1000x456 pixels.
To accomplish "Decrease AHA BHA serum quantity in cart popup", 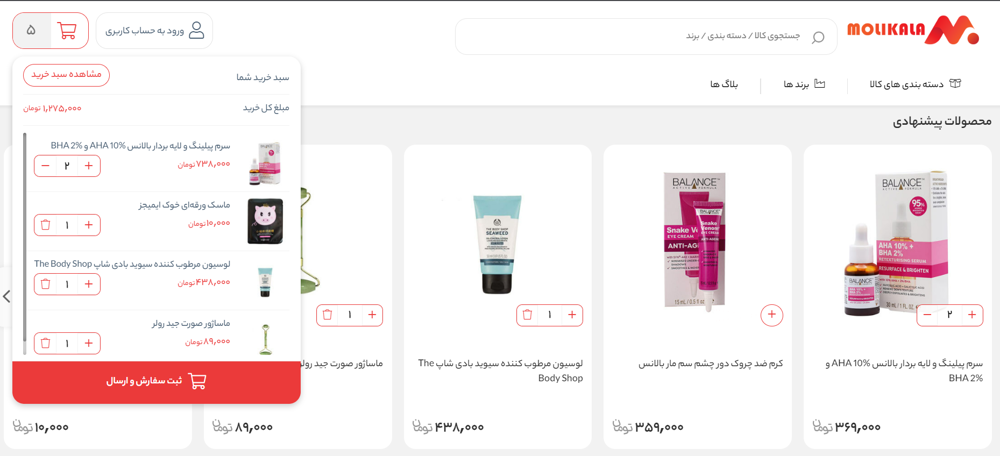I will click(x=45, y=166).
